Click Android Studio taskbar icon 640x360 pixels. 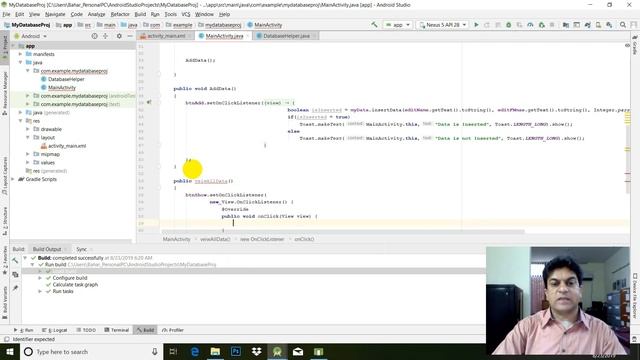tap(277, 351)
